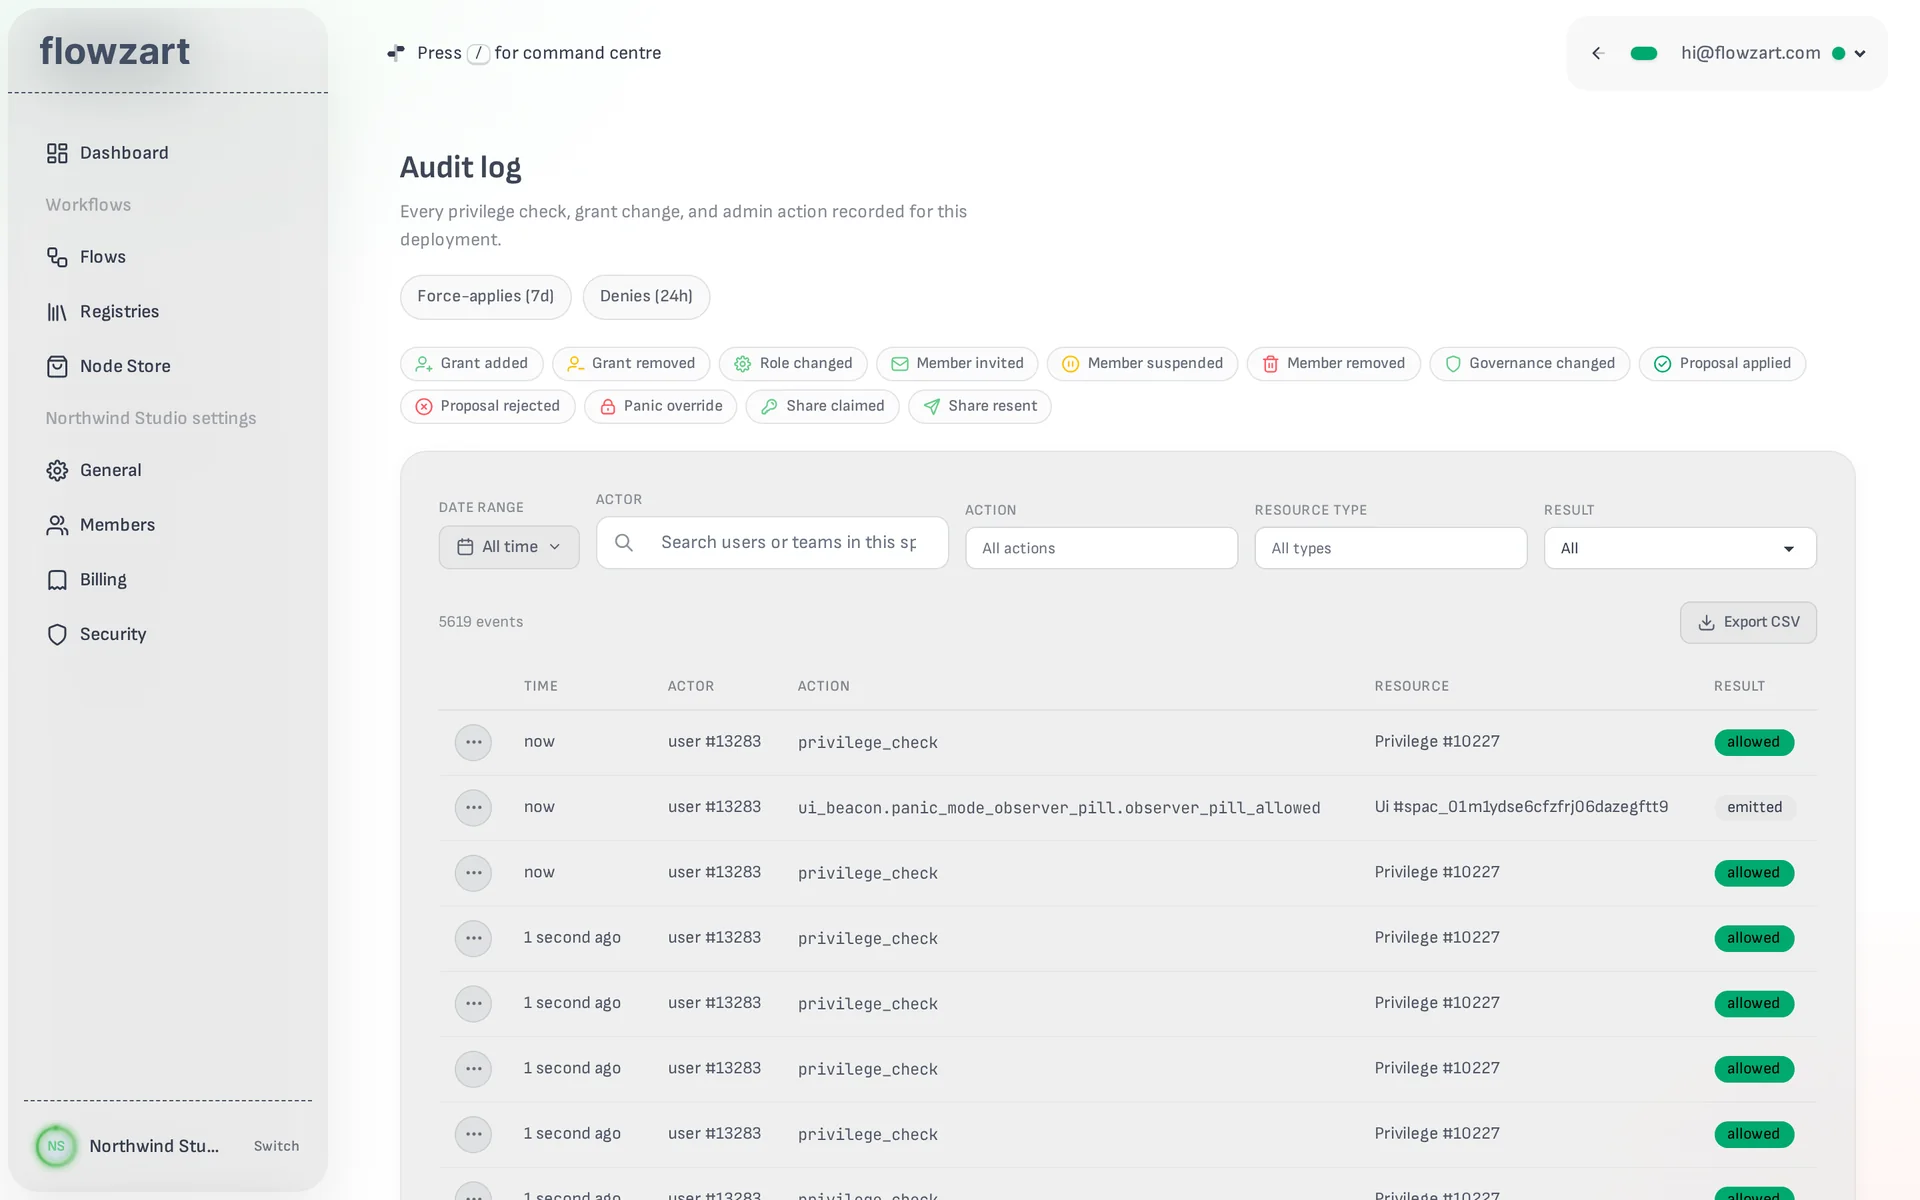The width and height of the screenshot is (1920, 1200).
Task: Filter by Share resent chip
Action: tap(979, 406)
